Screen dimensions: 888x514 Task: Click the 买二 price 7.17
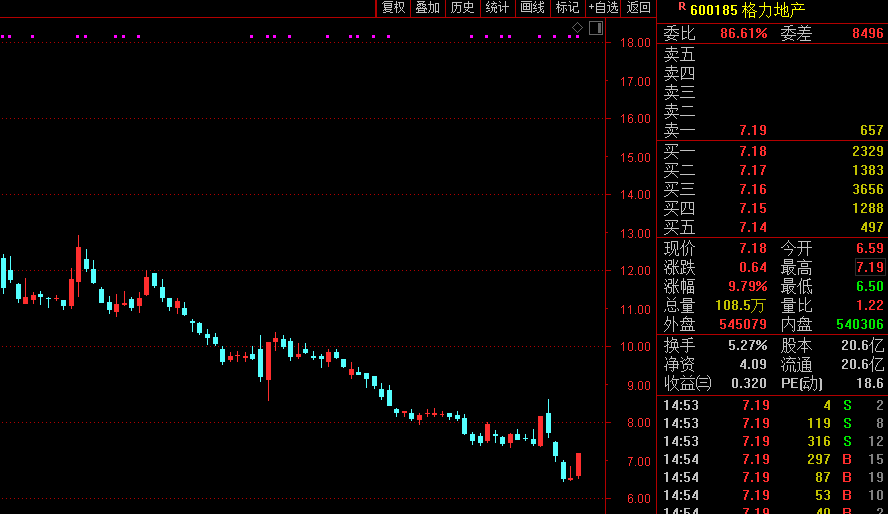pyautogui.click(x=753, y=170)
